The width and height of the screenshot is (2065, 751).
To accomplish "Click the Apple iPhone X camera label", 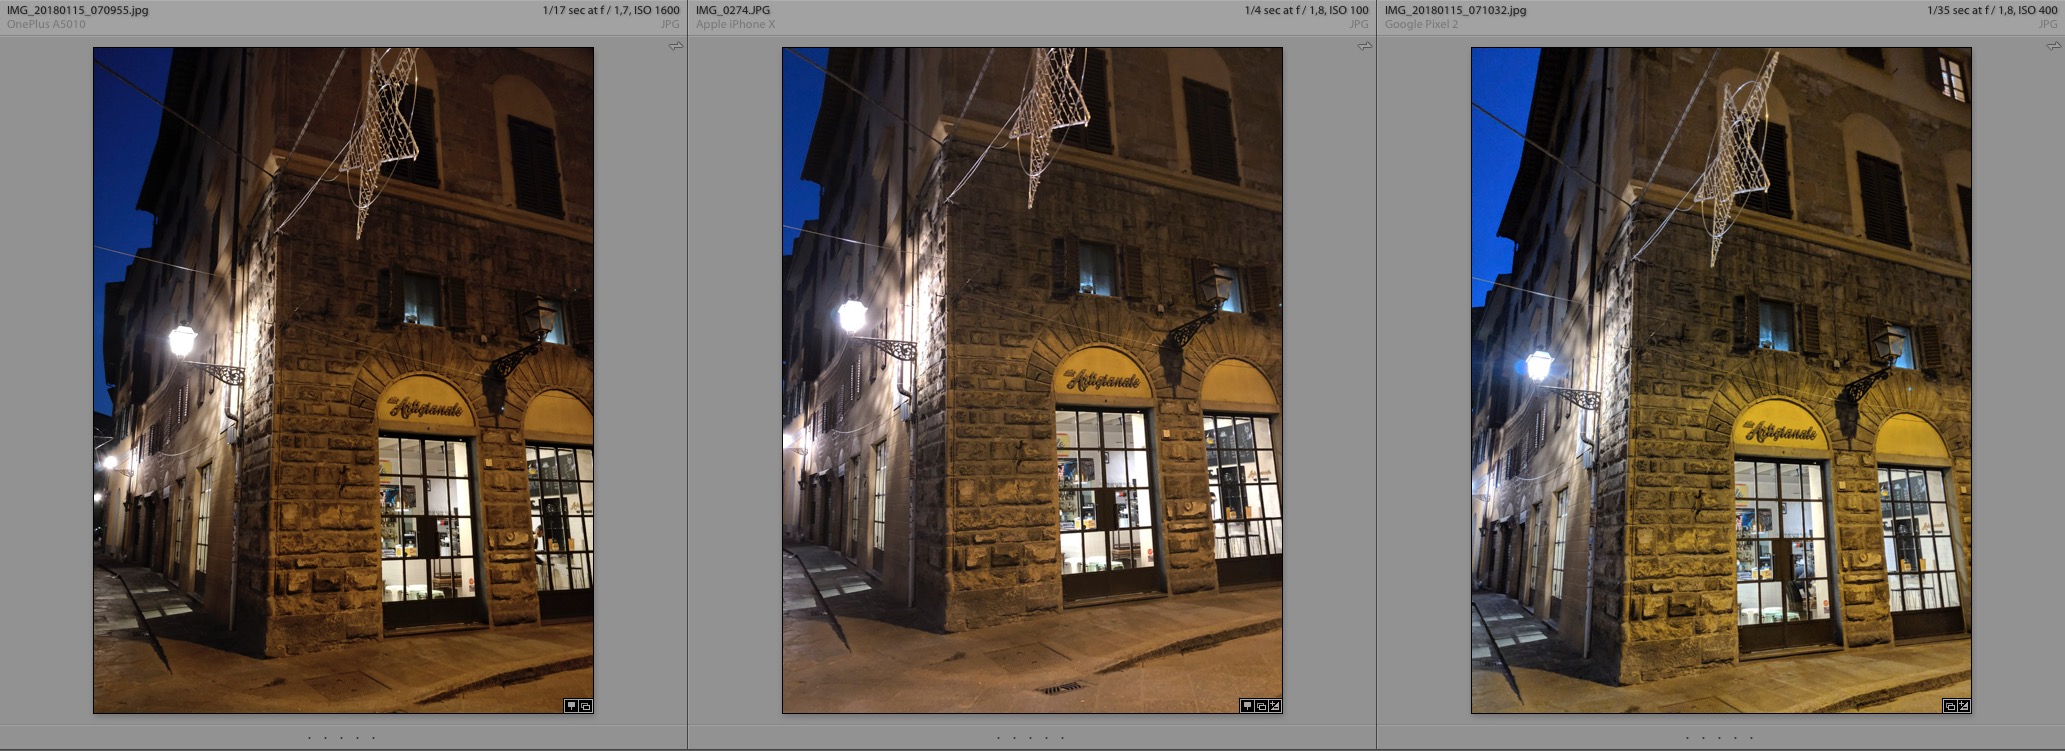I will (x=735, y=24).
